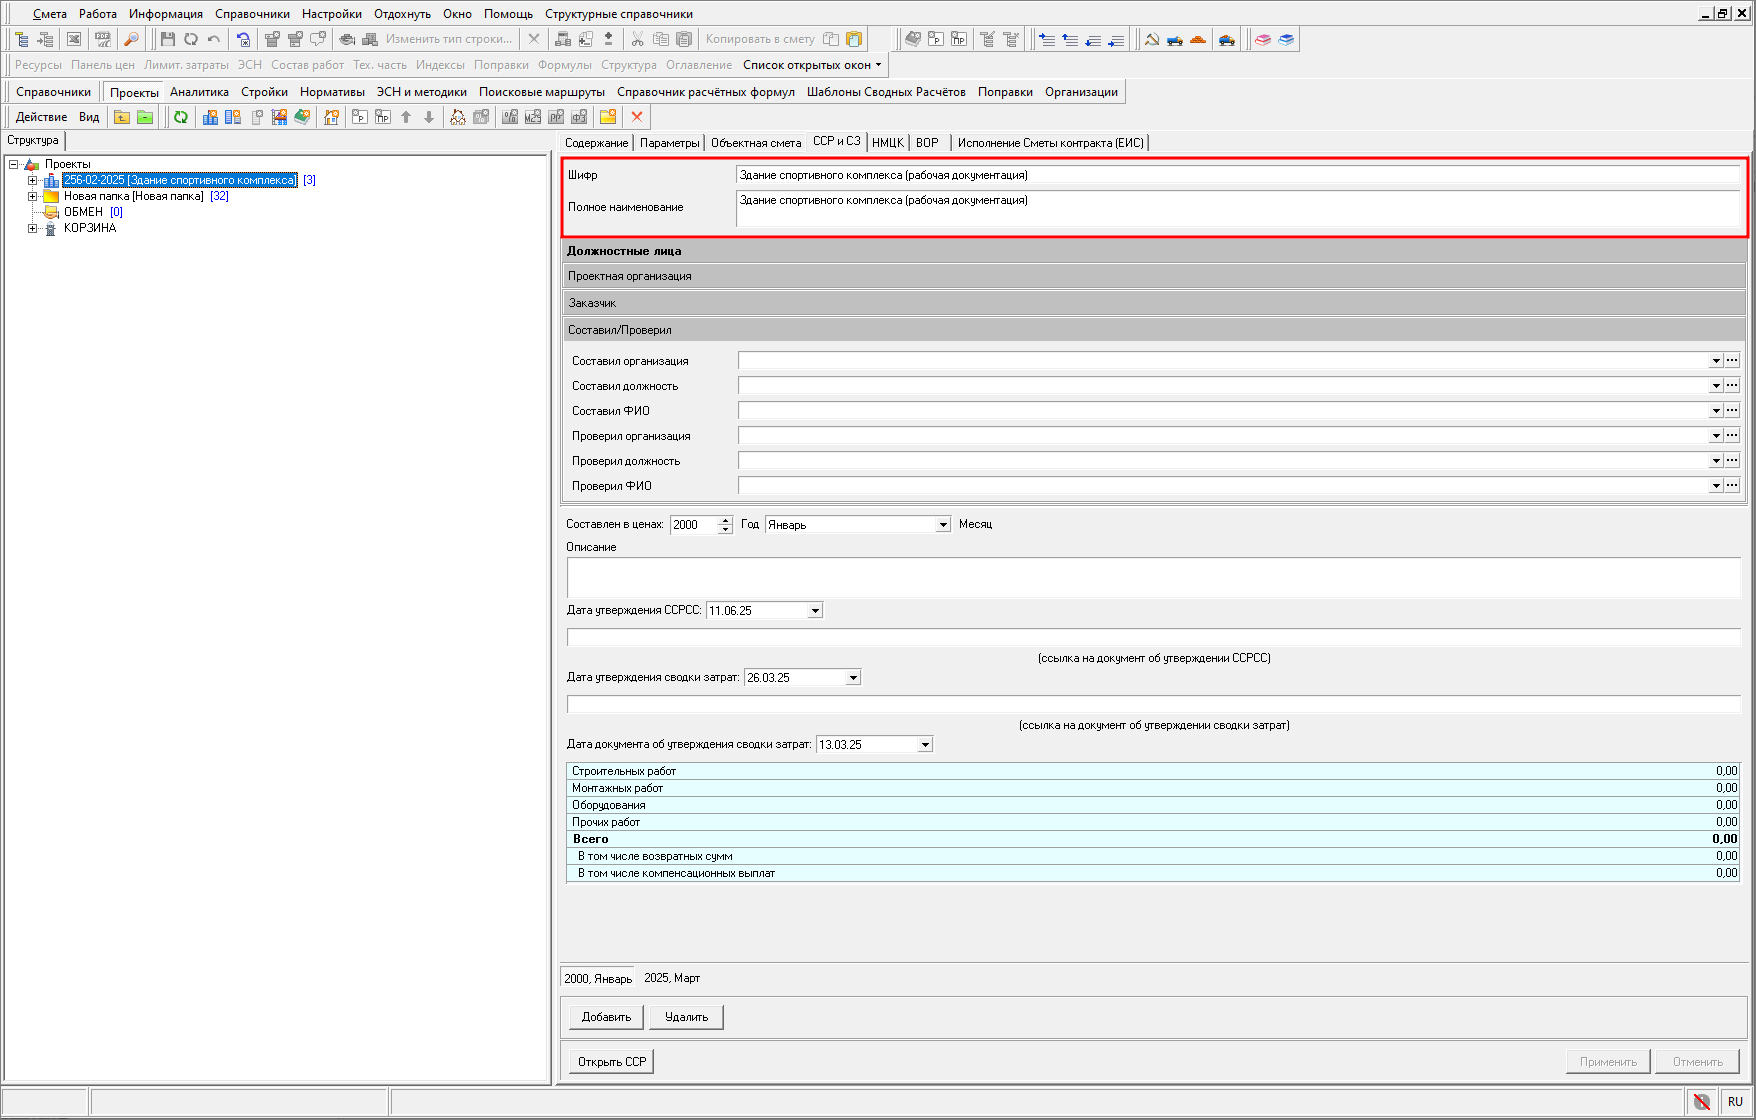This screenshot has width=1756, height=1120.
Task: Open the Проверил должность dropdown arrow
Action: [x=1716, y=461]
